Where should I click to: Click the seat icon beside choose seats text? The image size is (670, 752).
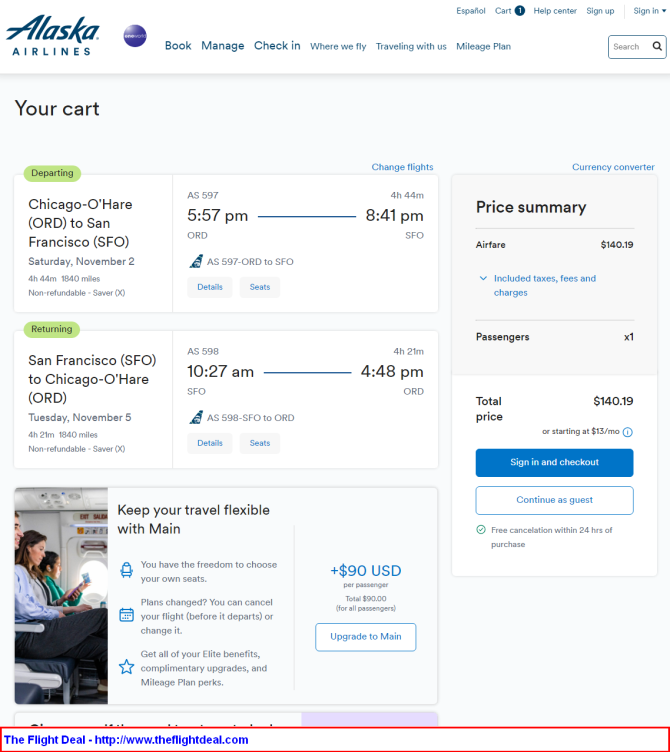tap(127, 570)
